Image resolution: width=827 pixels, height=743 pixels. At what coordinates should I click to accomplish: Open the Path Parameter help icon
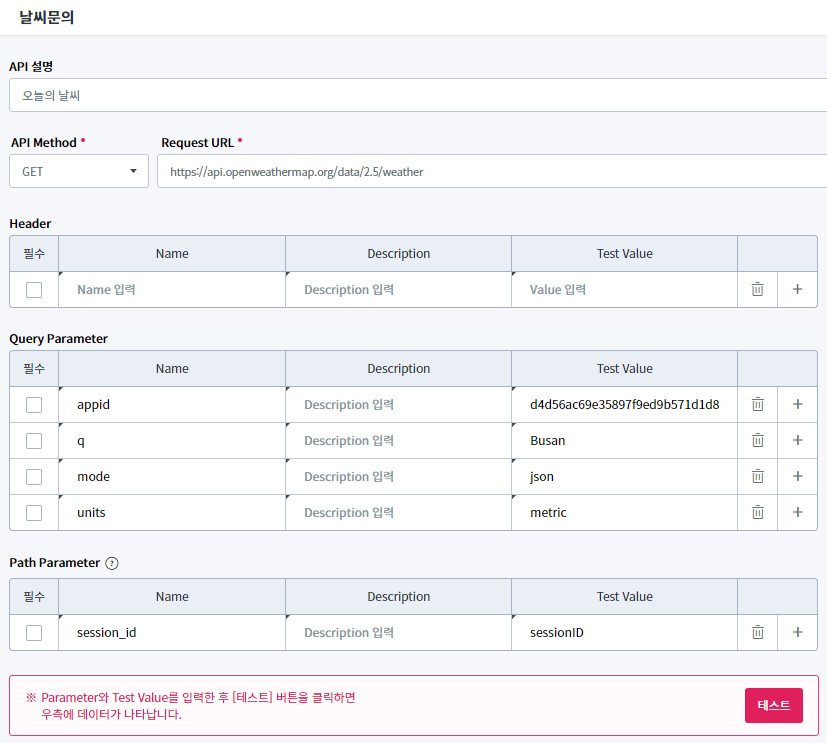(112, 563)
